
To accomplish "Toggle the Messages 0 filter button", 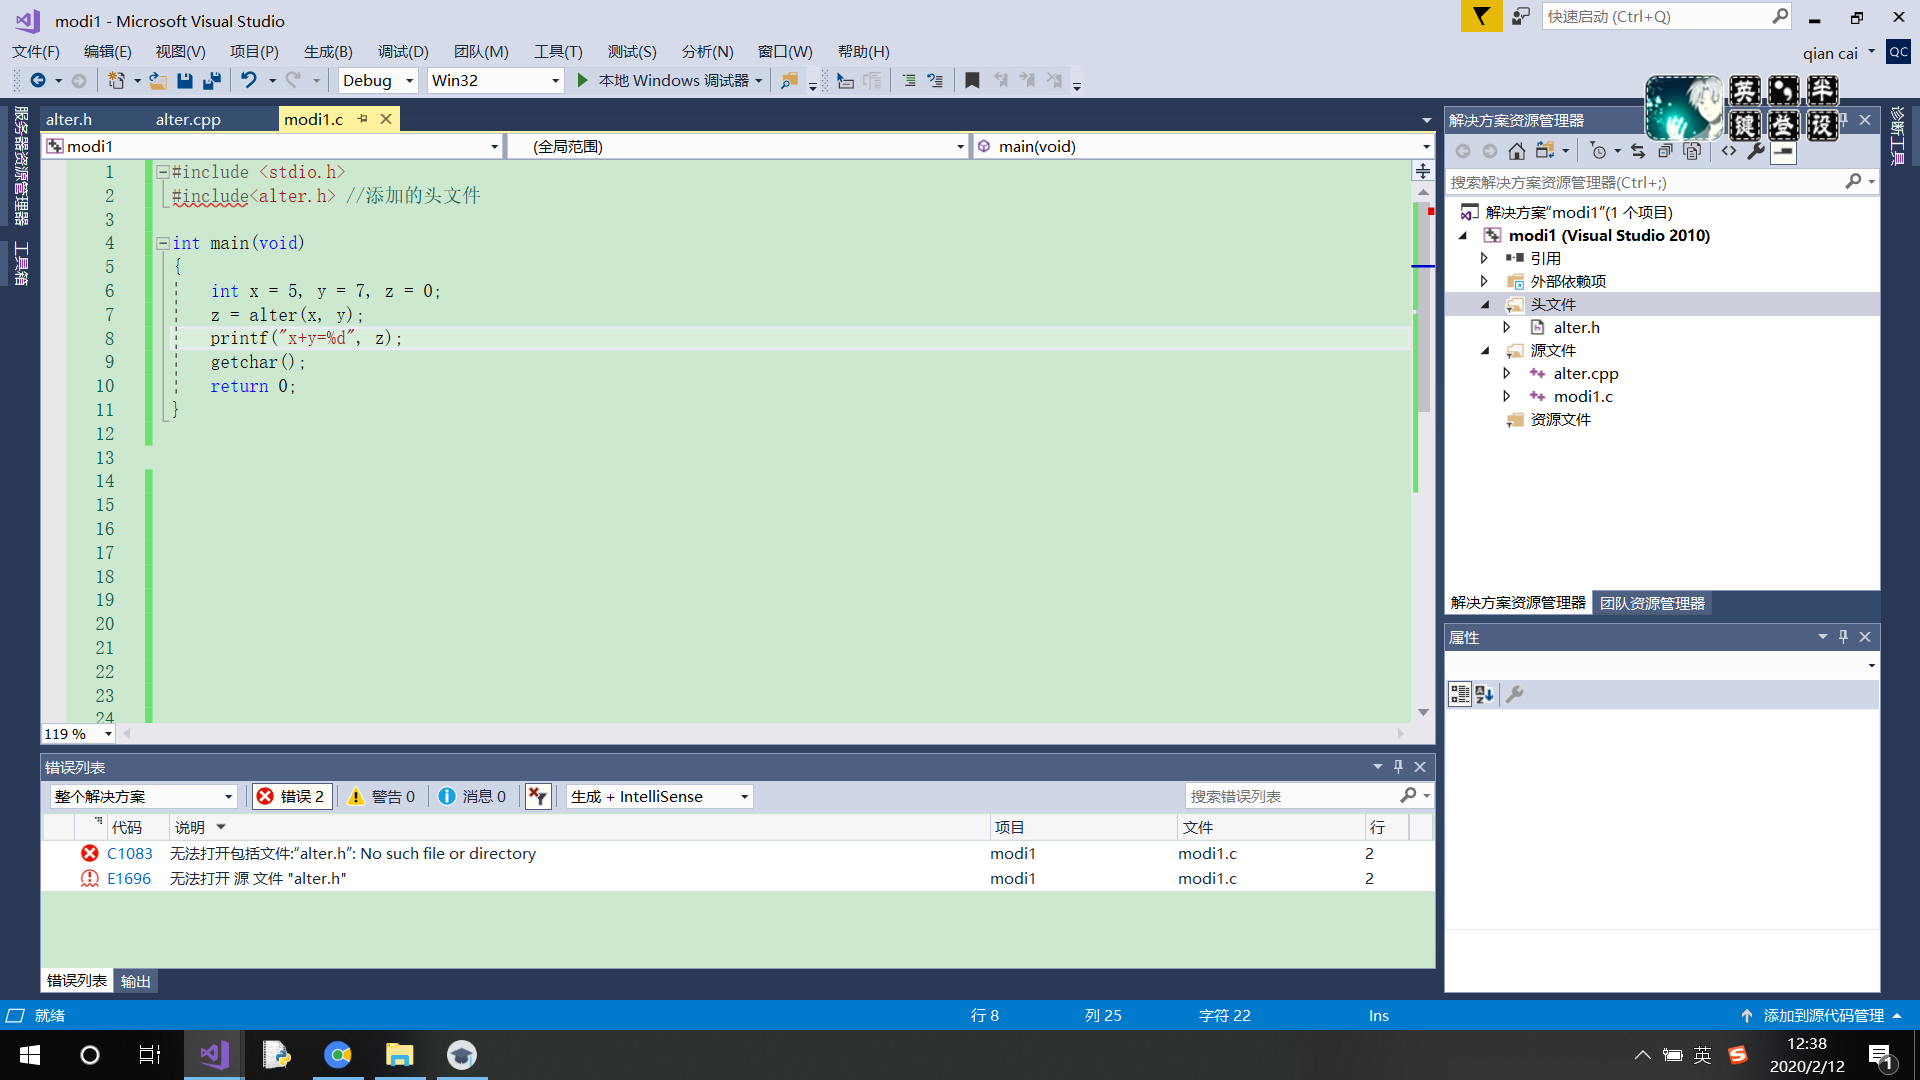I will (473, 797).
